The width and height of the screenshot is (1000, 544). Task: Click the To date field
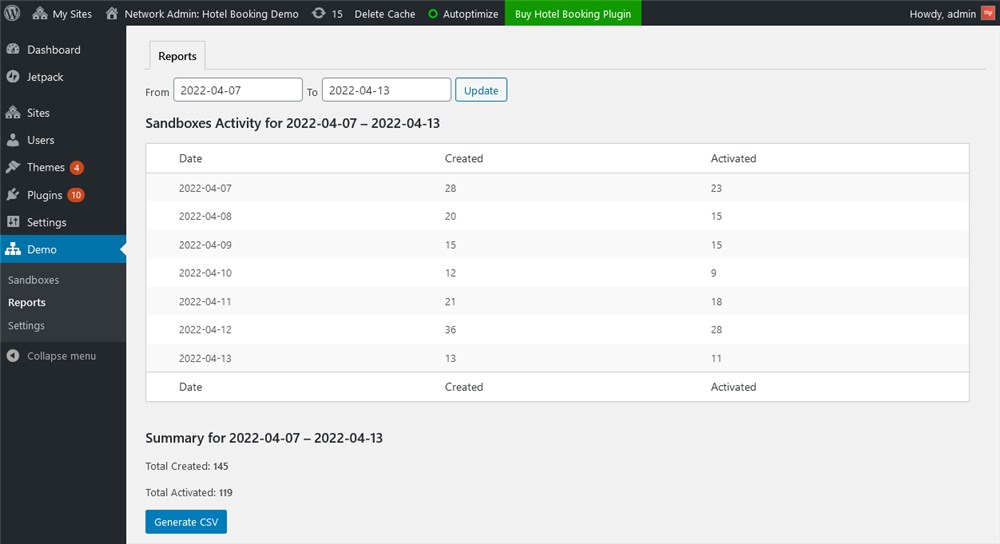[386, 90]
